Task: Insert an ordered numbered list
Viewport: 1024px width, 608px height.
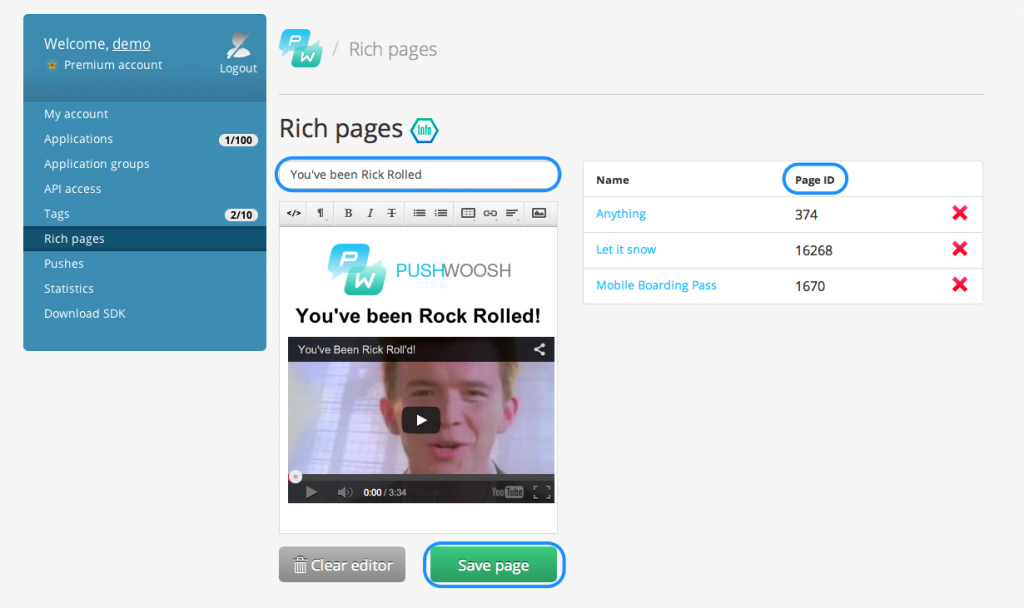Action: [x=441, y=213]
